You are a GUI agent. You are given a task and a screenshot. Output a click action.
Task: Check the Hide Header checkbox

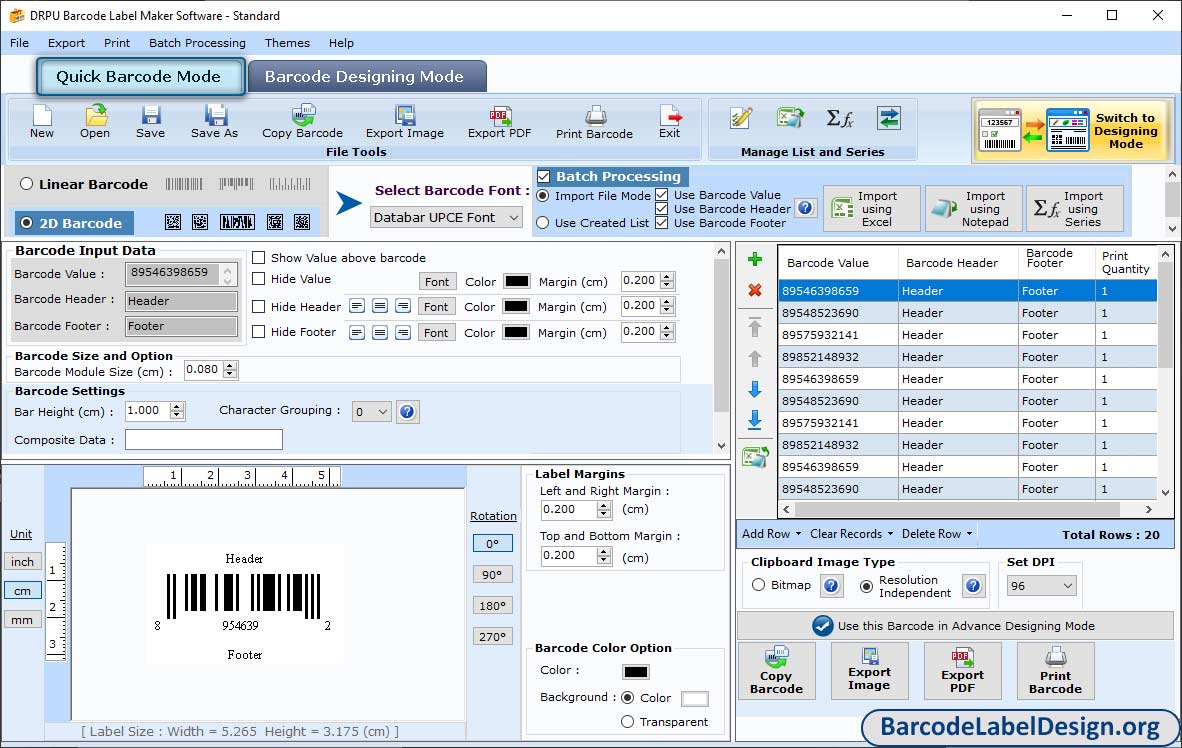click(x=259, y=307)
